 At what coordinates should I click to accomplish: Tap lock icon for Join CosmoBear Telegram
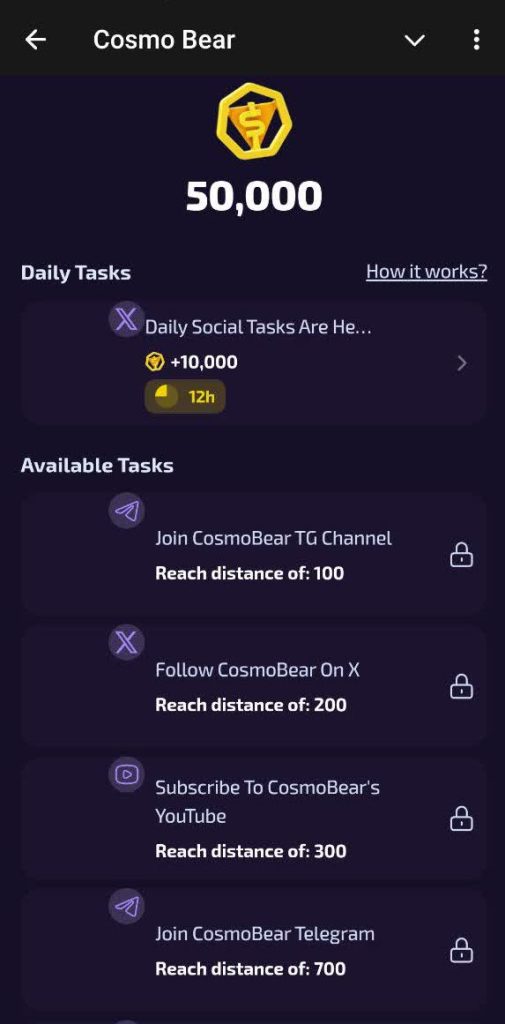tap(462, 950)
